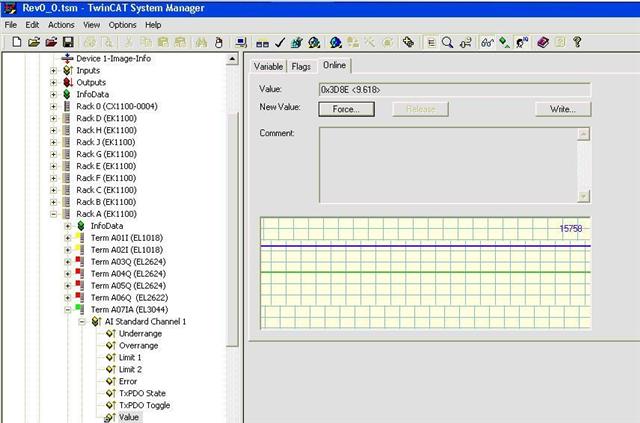Image resolution: width=640 pixels, height=423 pixels.
Task: Click the Set/Reset Run Mode icon
Action: (314, 42)
